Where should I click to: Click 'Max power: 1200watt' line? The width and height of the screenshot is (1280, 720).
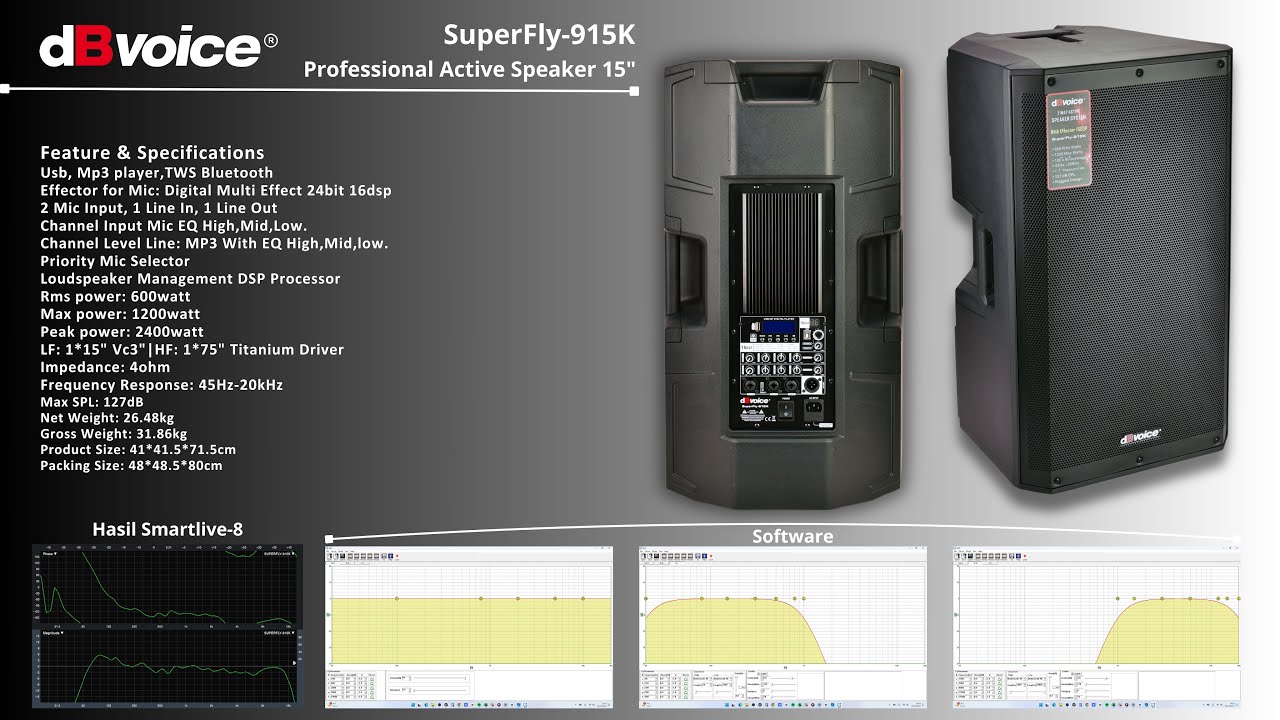coord(120,314)
